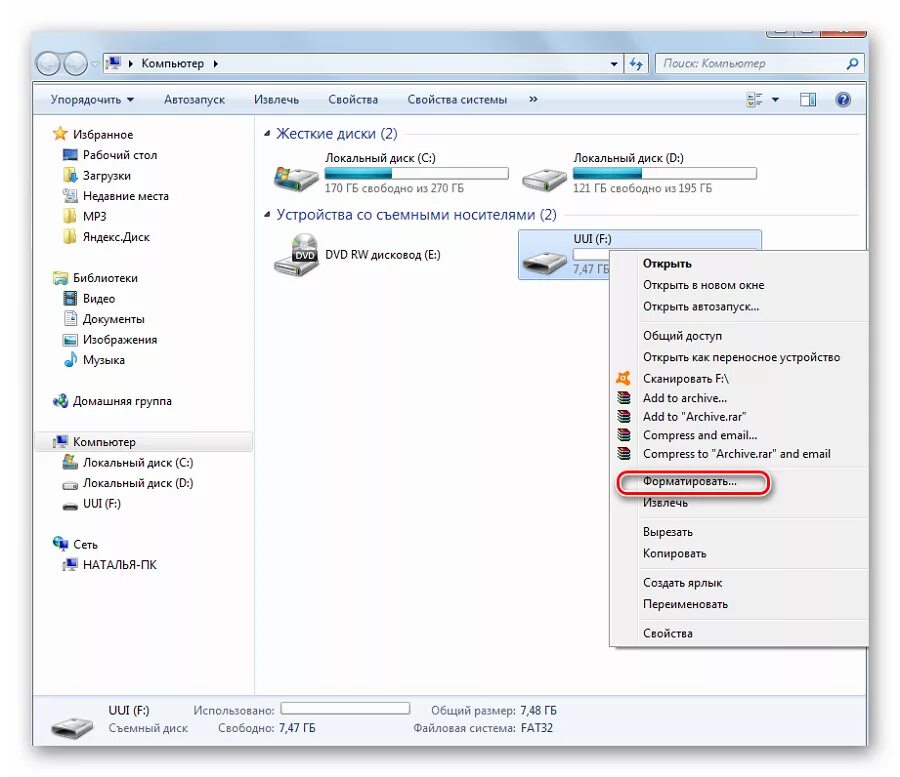Click Автозапуск toolbar button
Screen dimensions: 900x777
195,100
